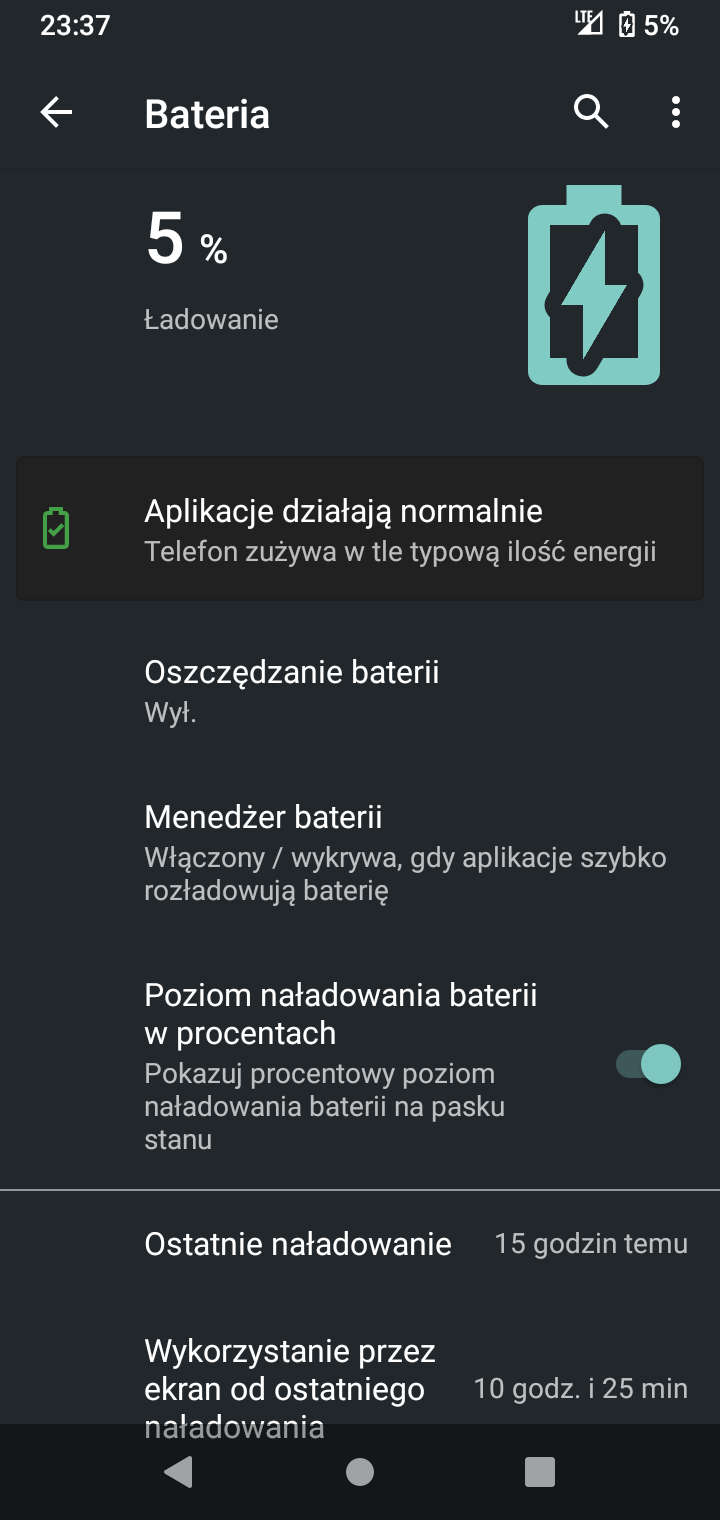The image size is (720, 1520).
Task: Open the three-dot overflow menu
Action: pos(676,113)
